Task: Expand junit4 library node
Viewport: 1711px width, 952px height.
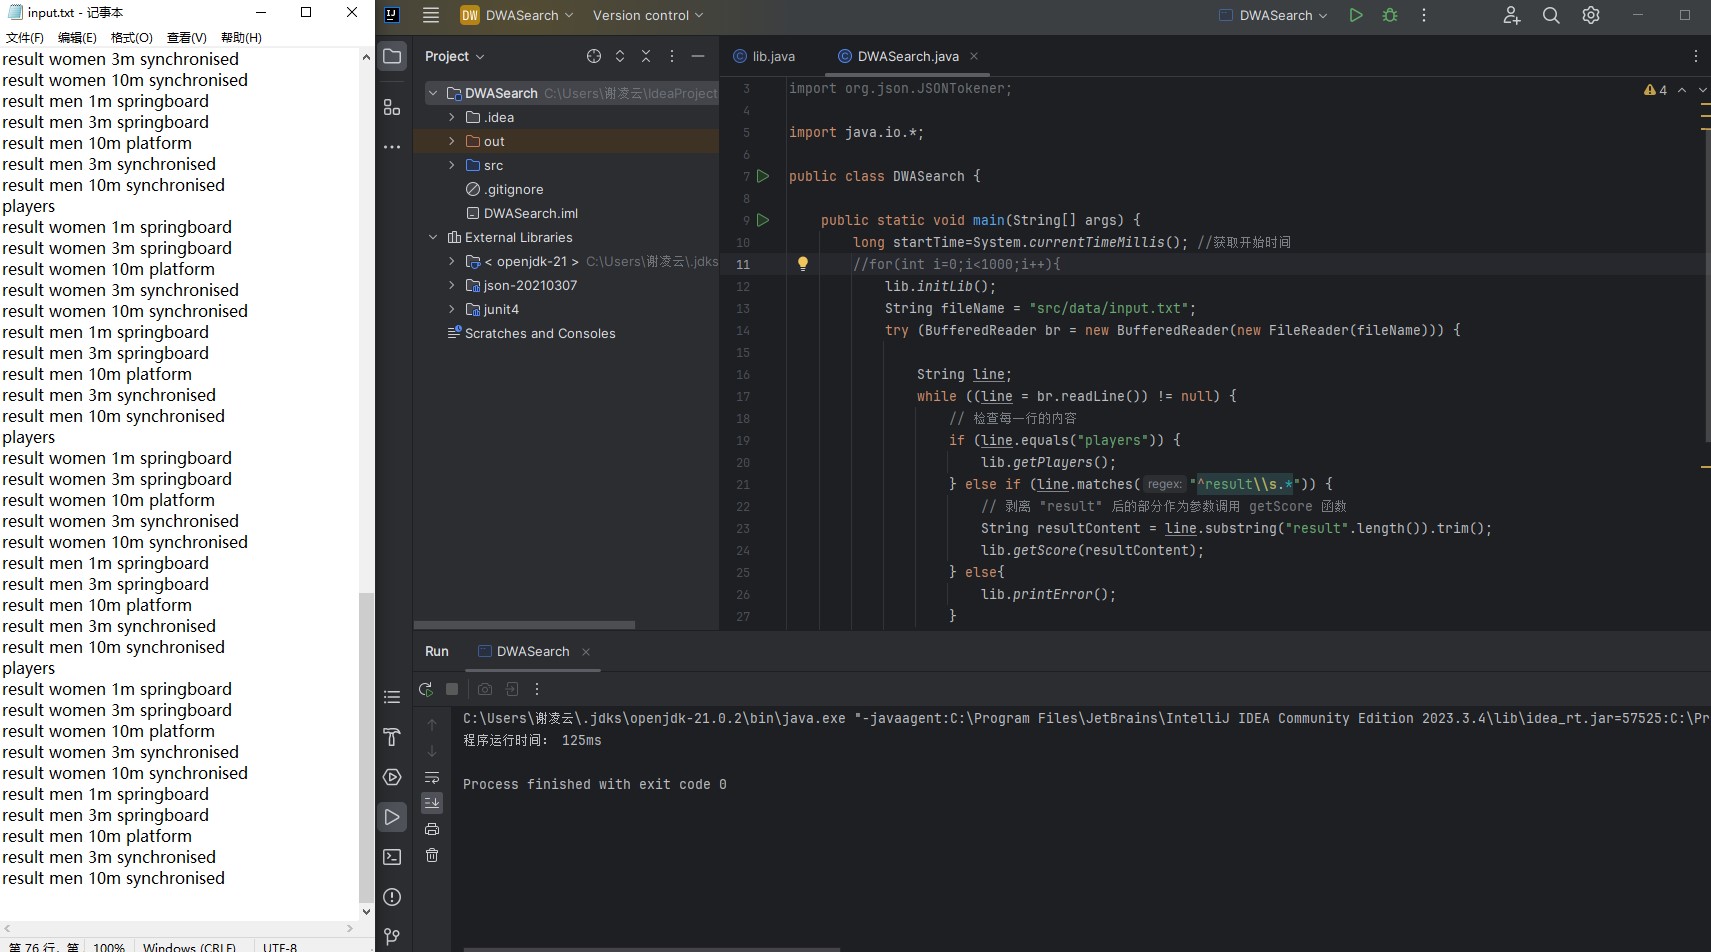Action: tap(452, 309)
